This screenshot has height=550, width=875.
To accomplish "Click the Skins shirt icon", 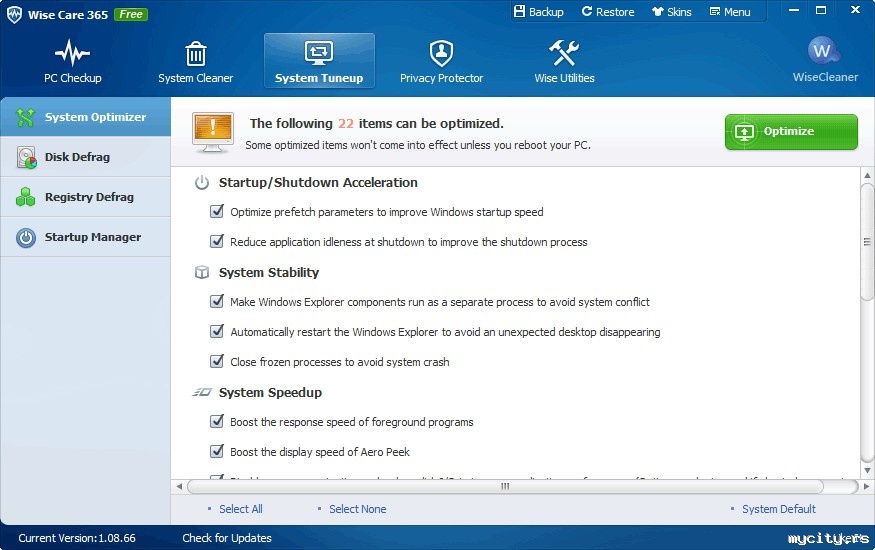I will (x=658, y=12).
